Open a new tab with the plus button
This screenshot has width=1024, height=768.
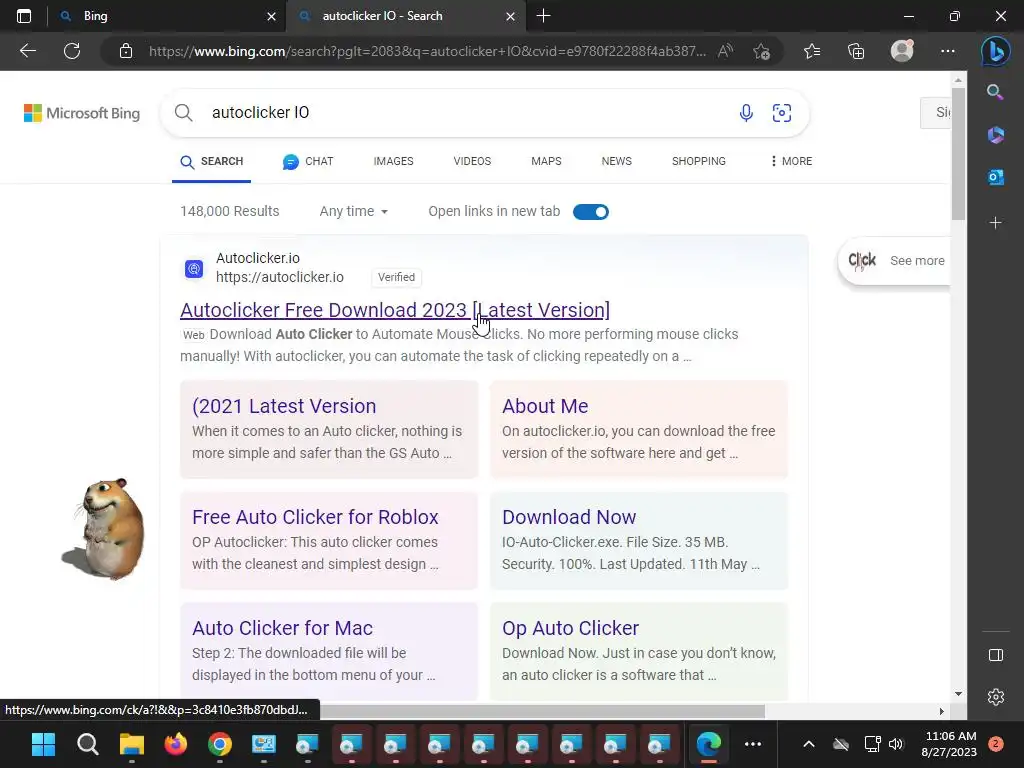coord(543,16)
